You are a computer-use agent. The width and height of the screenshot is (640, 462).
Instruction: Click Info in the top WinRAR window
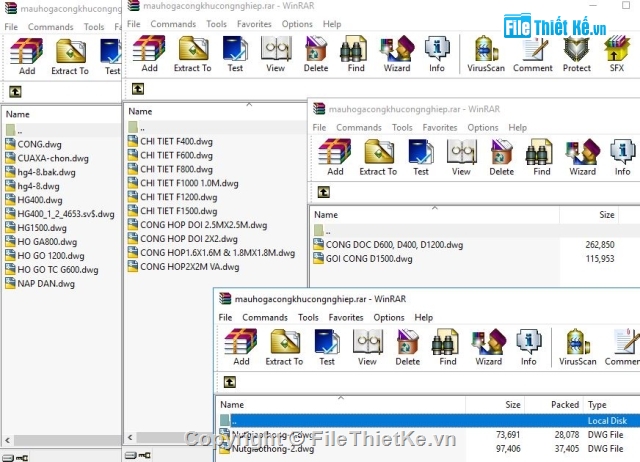[x=437, y=54]
